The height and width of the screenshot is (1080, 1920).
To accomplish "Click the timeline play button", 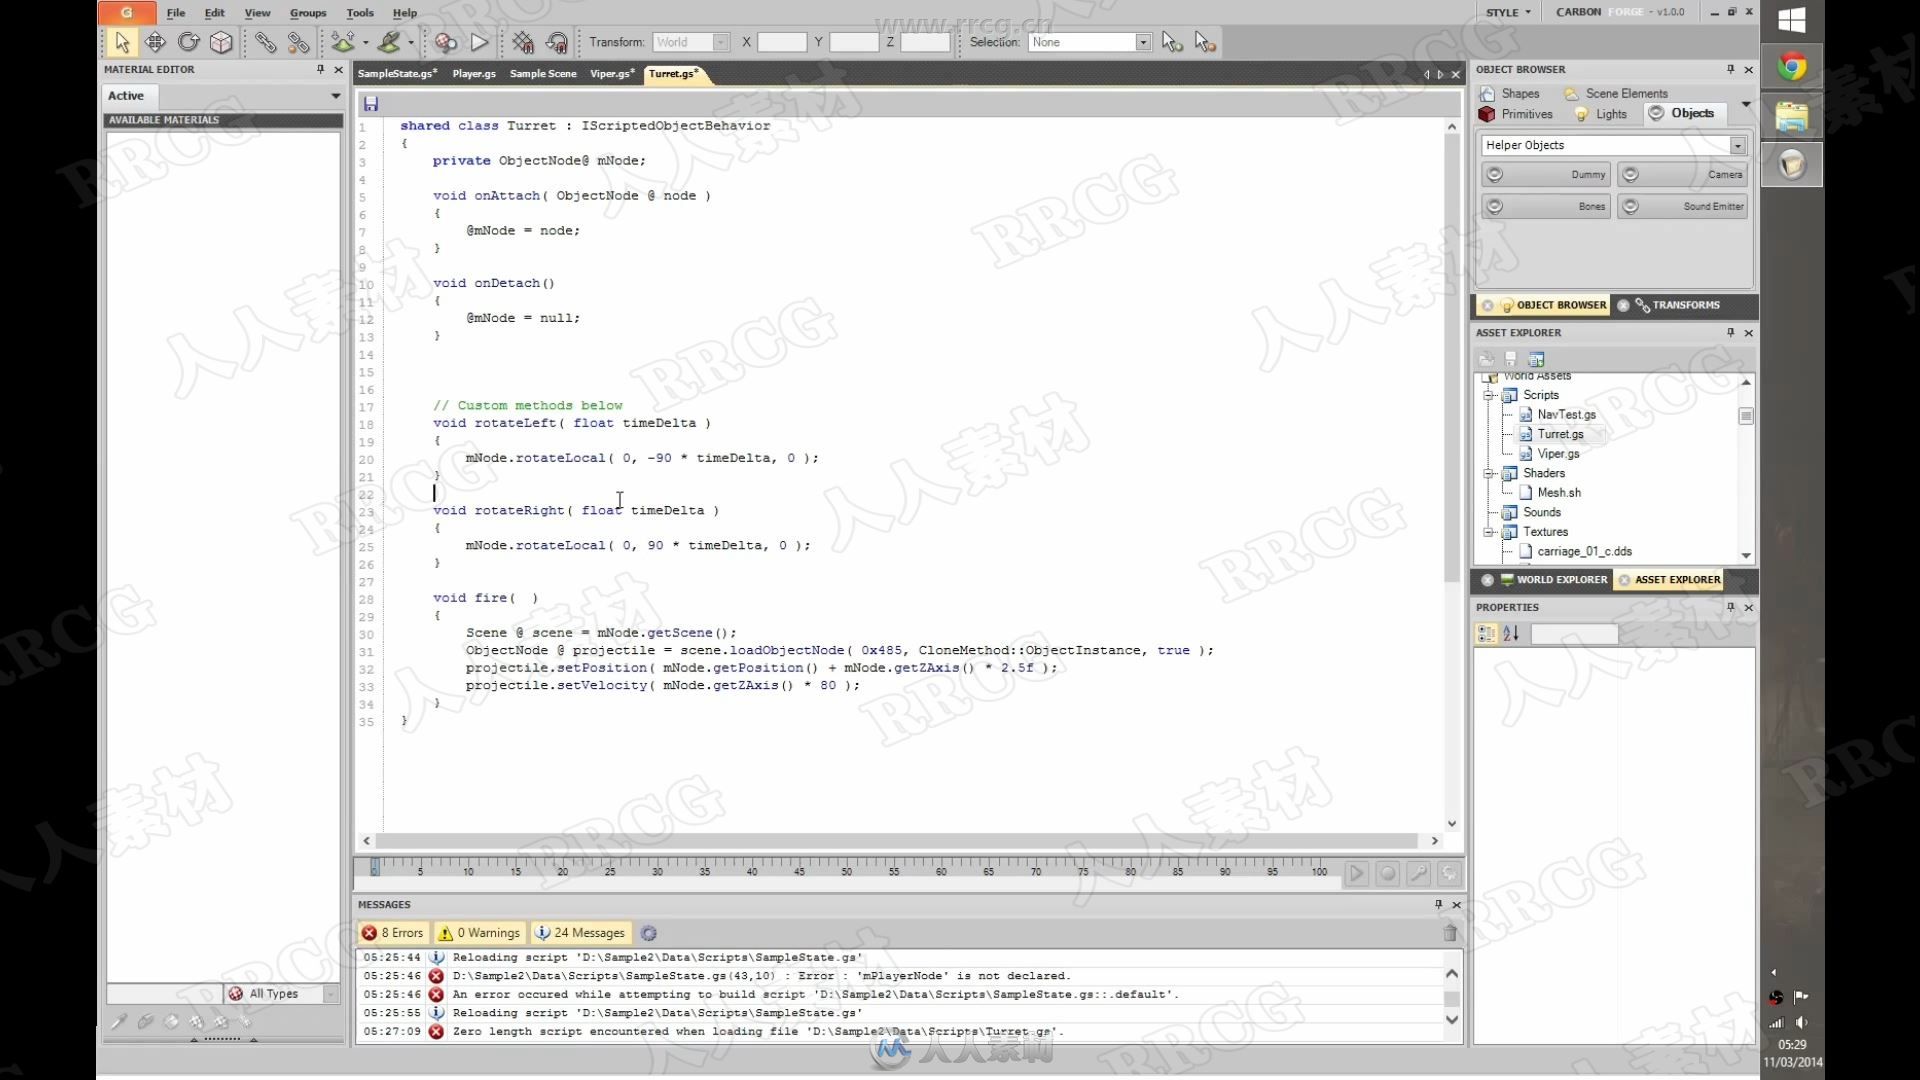I will click(x=1356, y=873).
